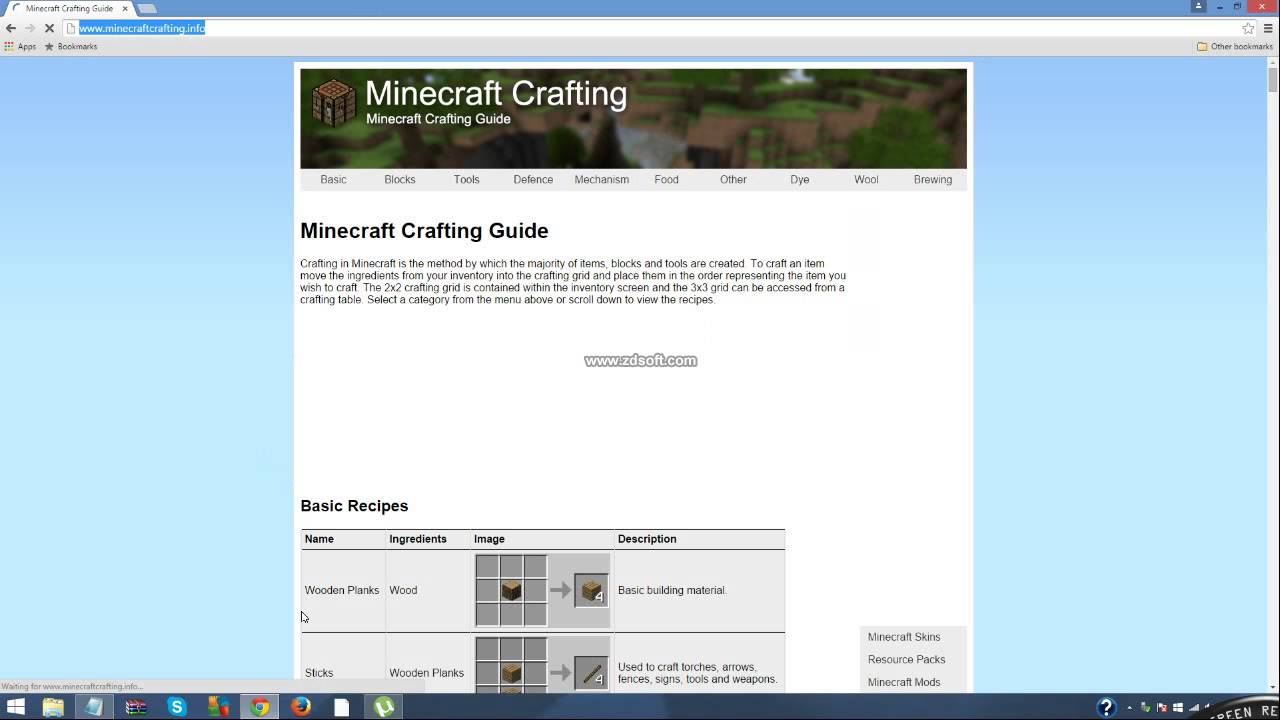Open the Other recipes category

coord(733,179)
